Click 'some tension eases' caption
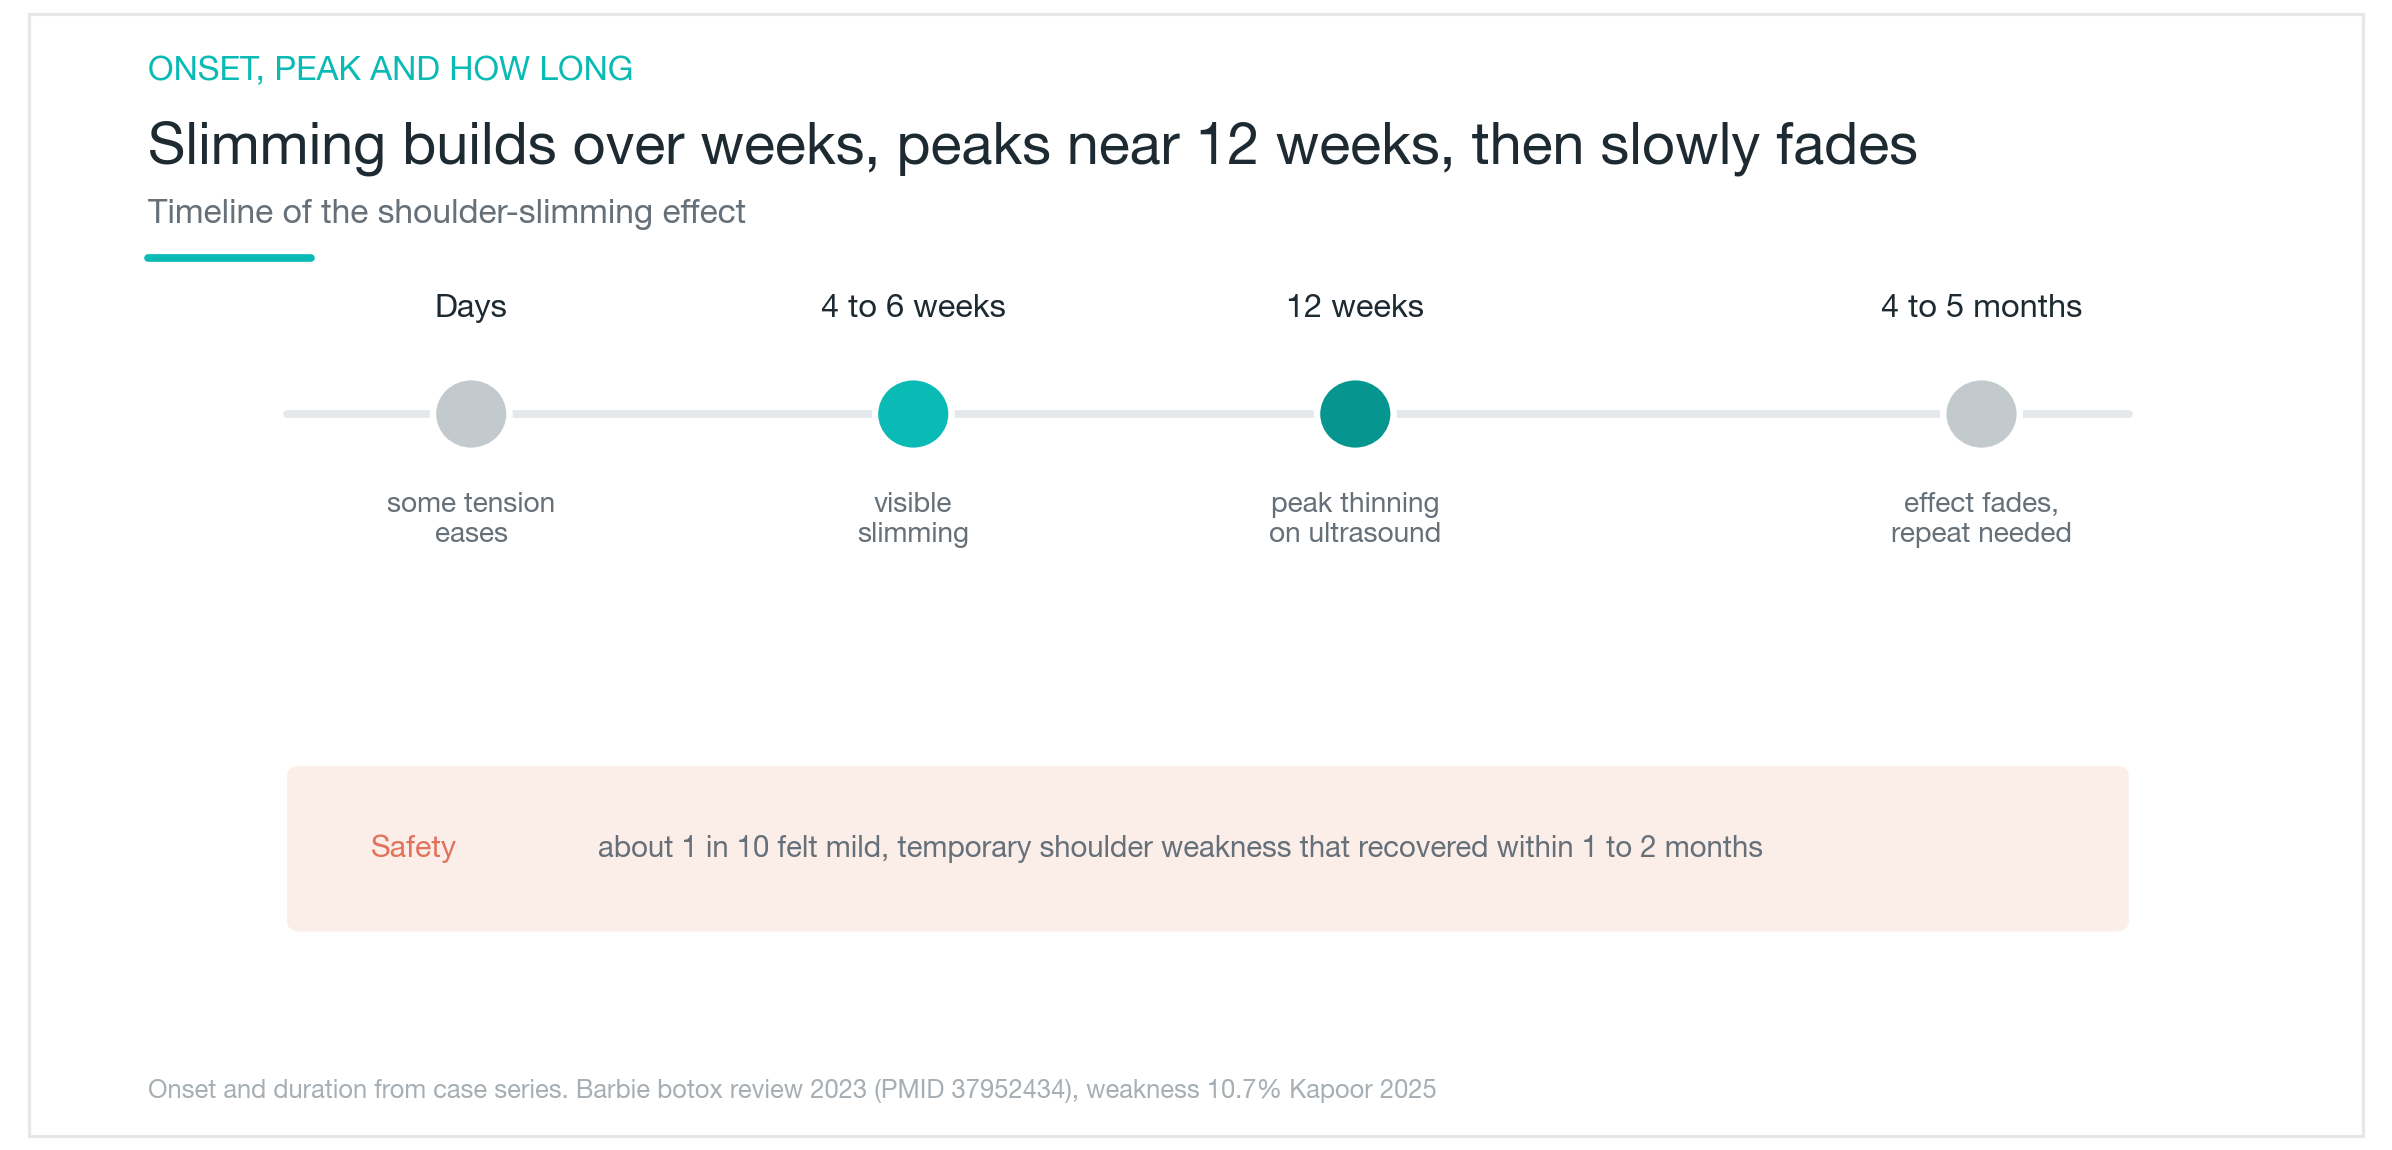 [471, 517]
